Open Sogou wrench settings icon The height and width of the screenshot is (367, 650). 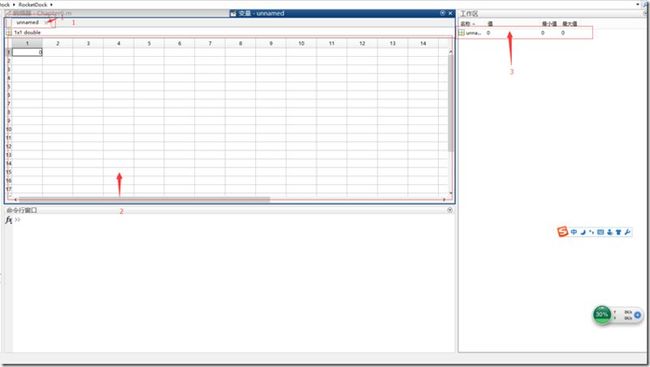coord(627,232)
